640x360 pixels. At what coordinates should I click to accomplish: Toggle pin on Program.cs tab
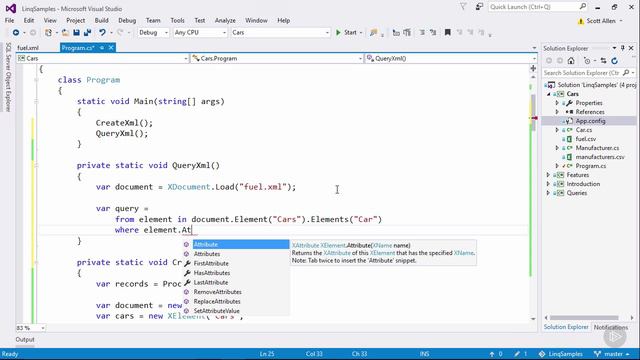click(102, 48)
